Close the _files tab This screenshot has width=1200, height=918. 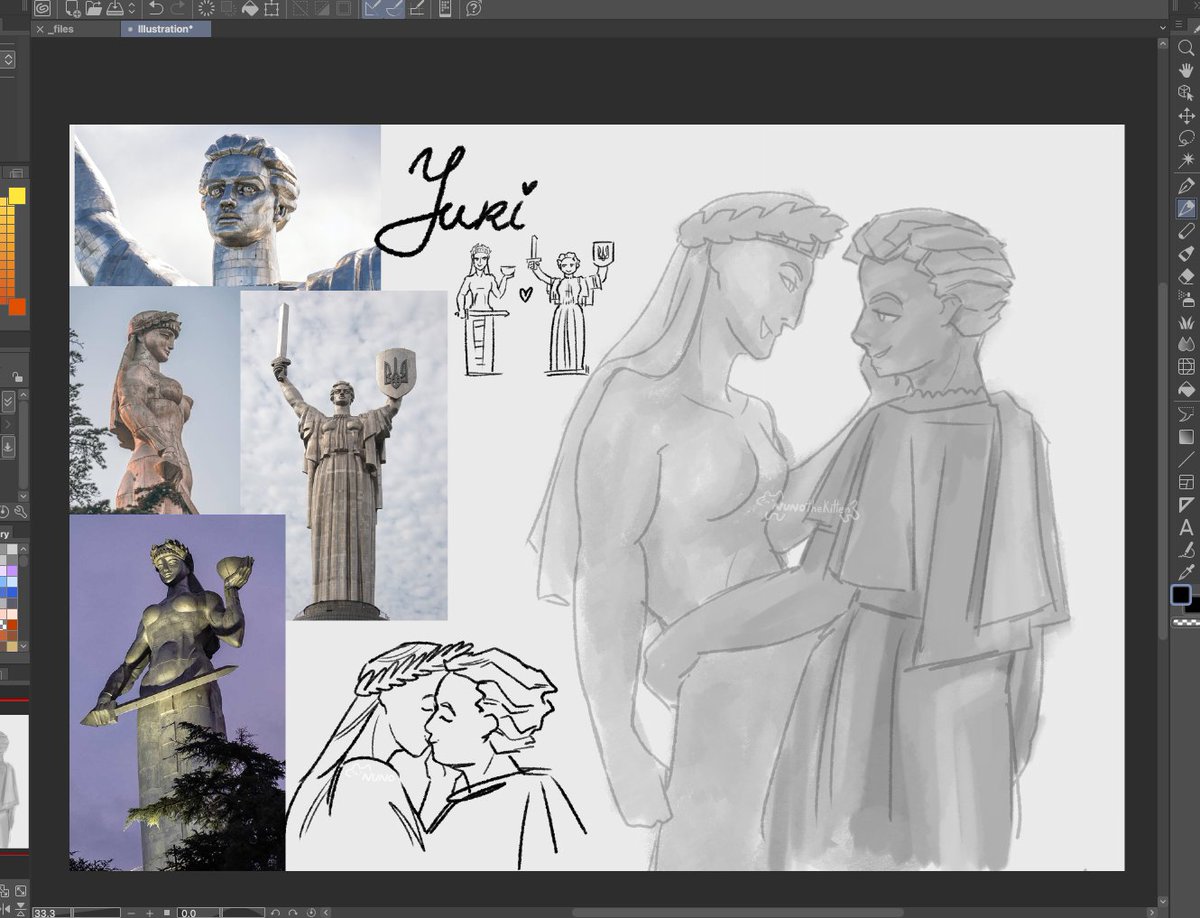click(x=40, y=29)
